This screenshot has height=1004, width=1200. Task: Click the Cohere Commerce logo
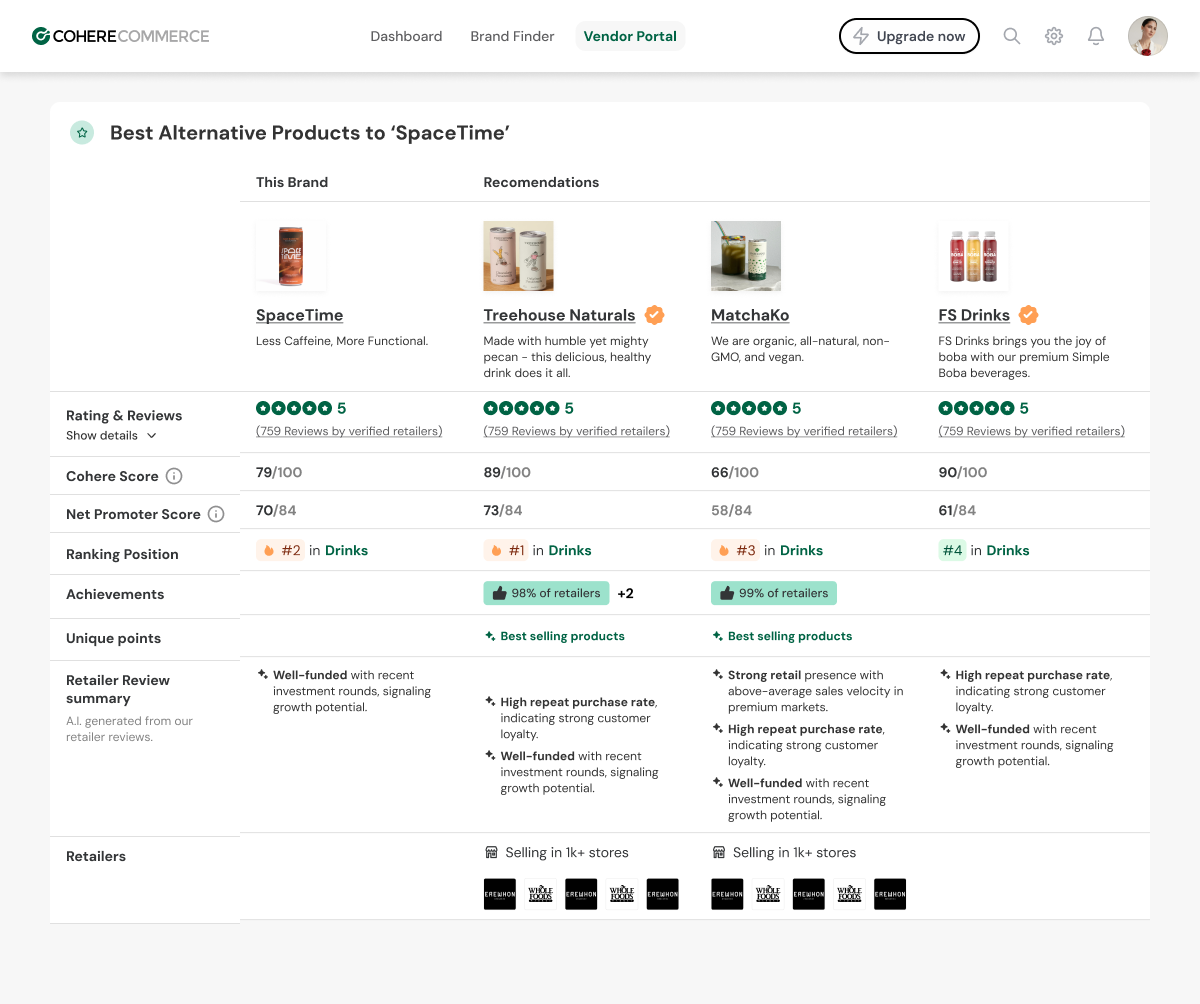click(x=121, y=36)
